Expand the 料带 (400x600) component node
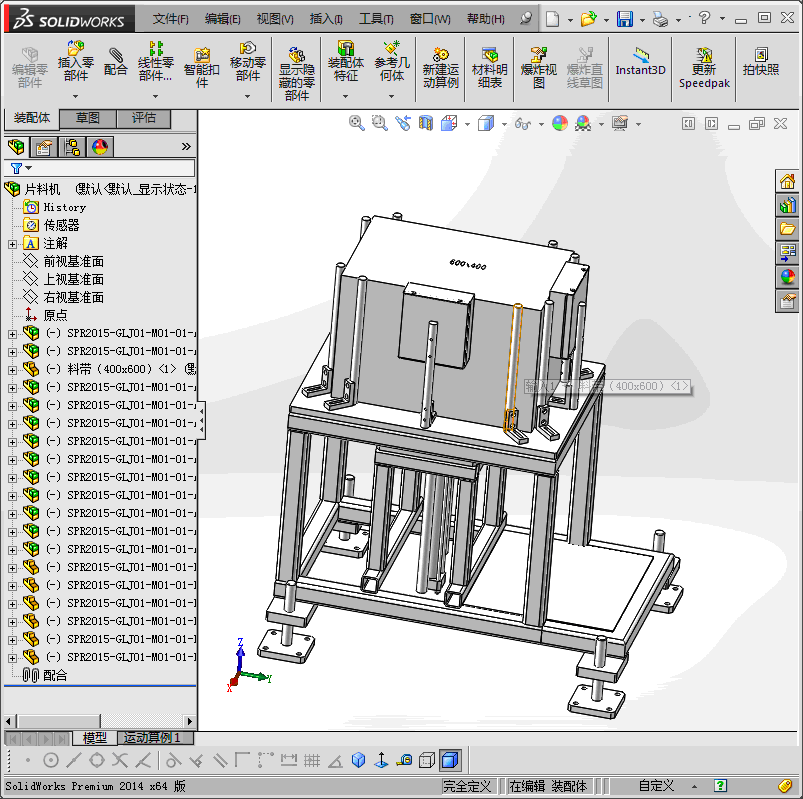This screenshot has width=803, height=799. [x=12, y=369]
